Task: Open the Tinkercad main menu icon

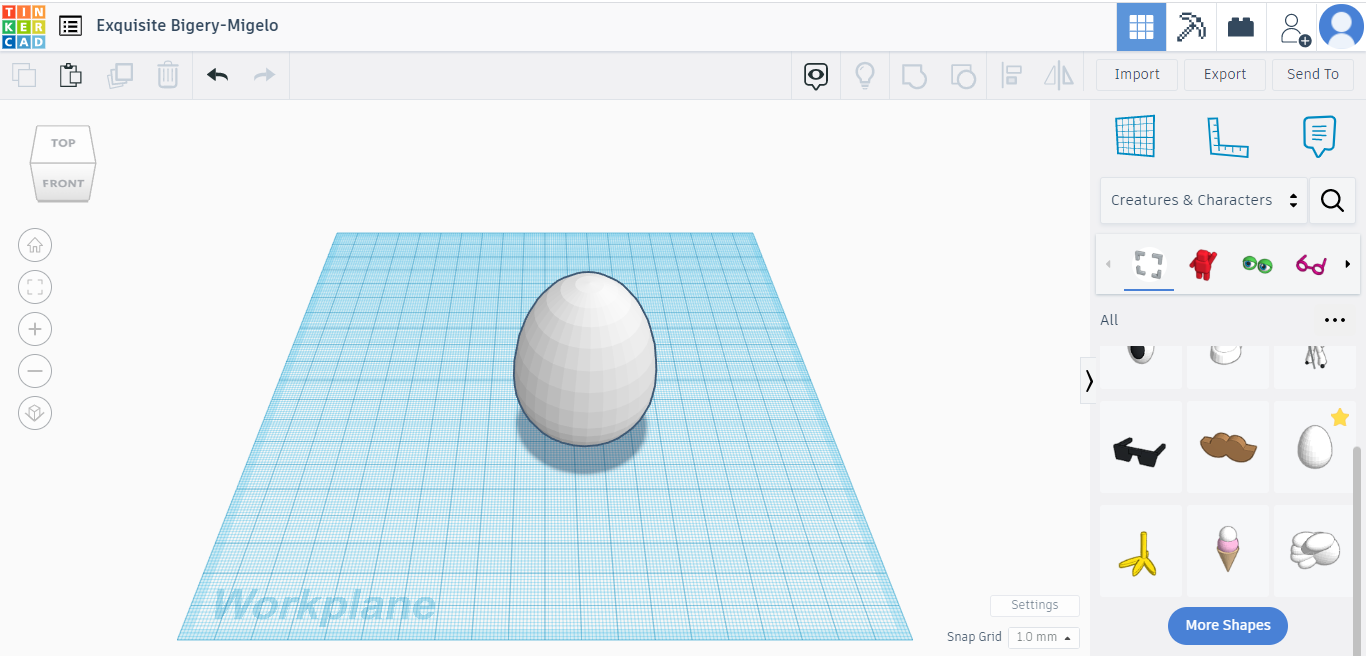Action: coord(69,25)
